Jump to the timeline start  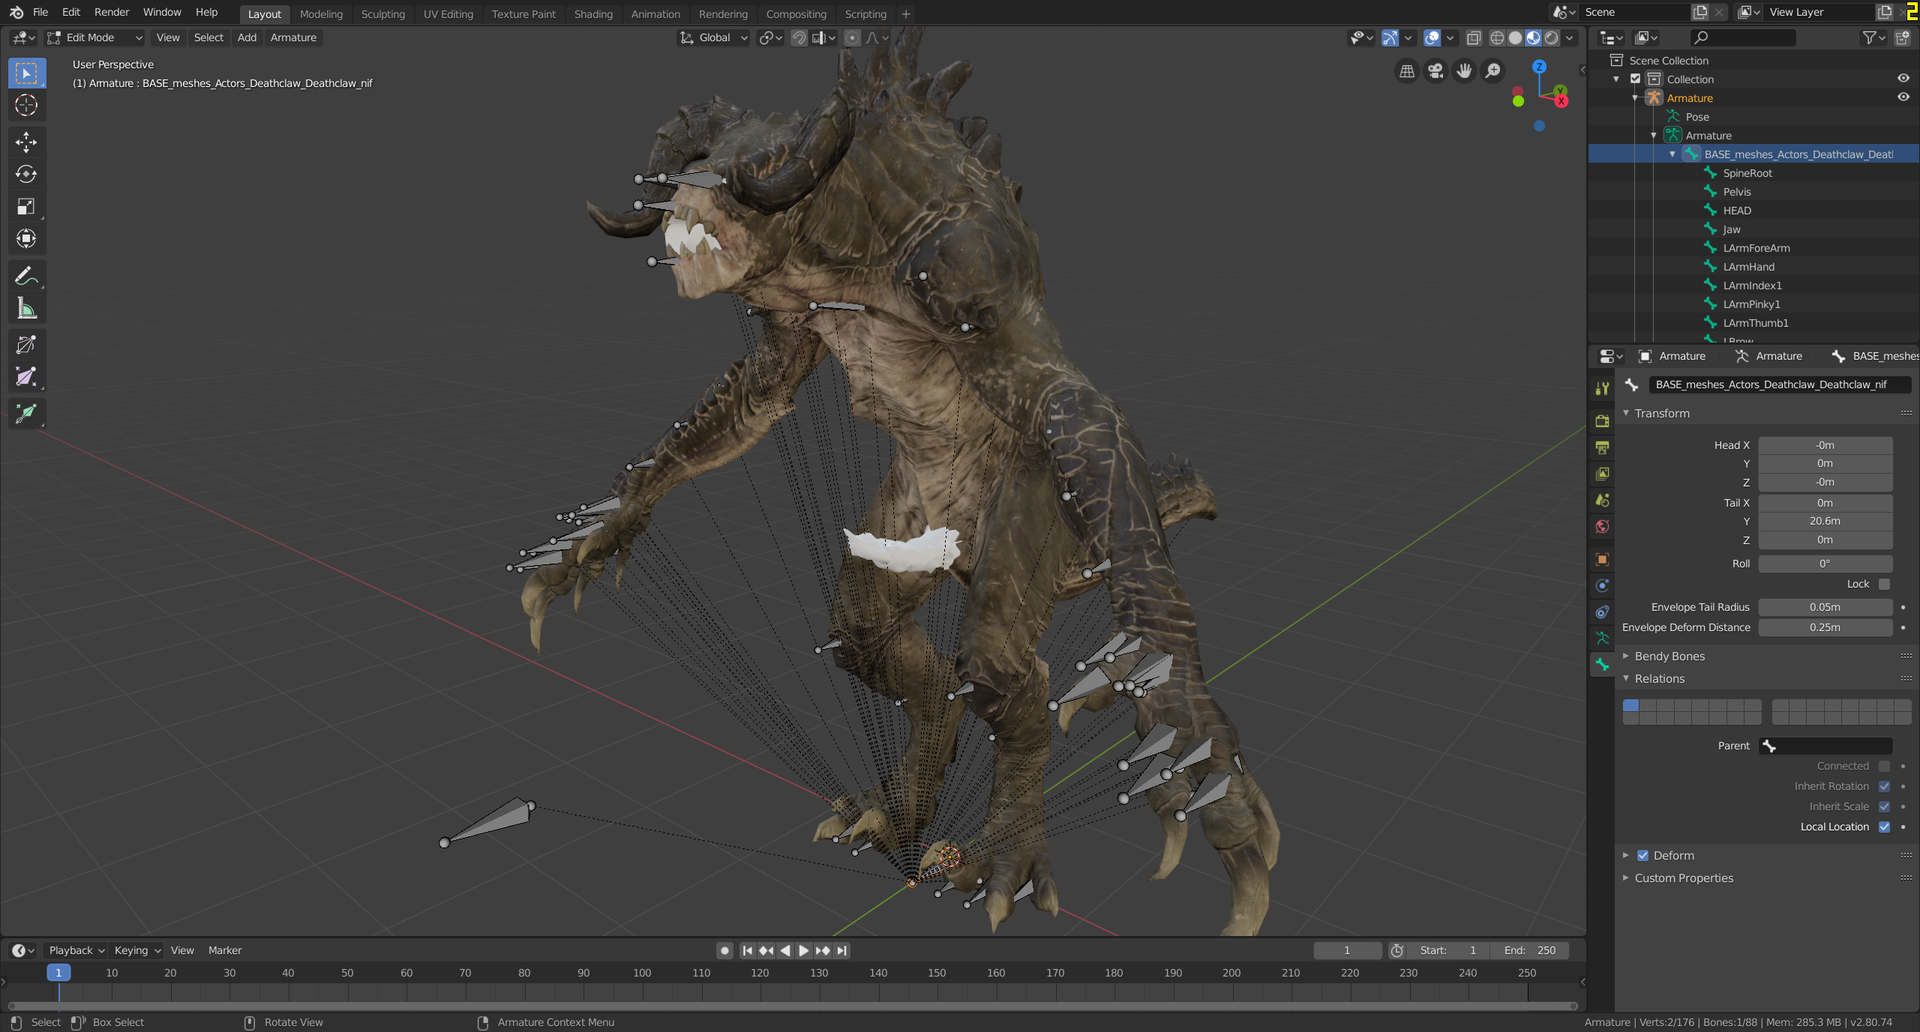click(747, 951)
